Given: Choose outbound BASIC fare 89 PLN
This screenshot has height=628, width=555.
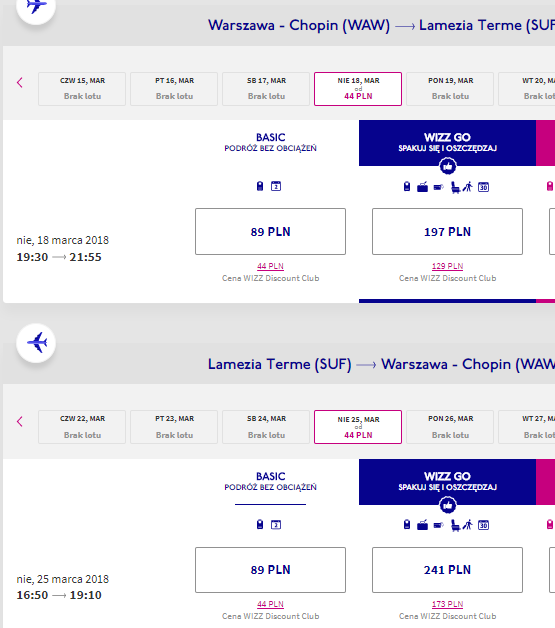Looking at the screenshot, I should (270, 231).
